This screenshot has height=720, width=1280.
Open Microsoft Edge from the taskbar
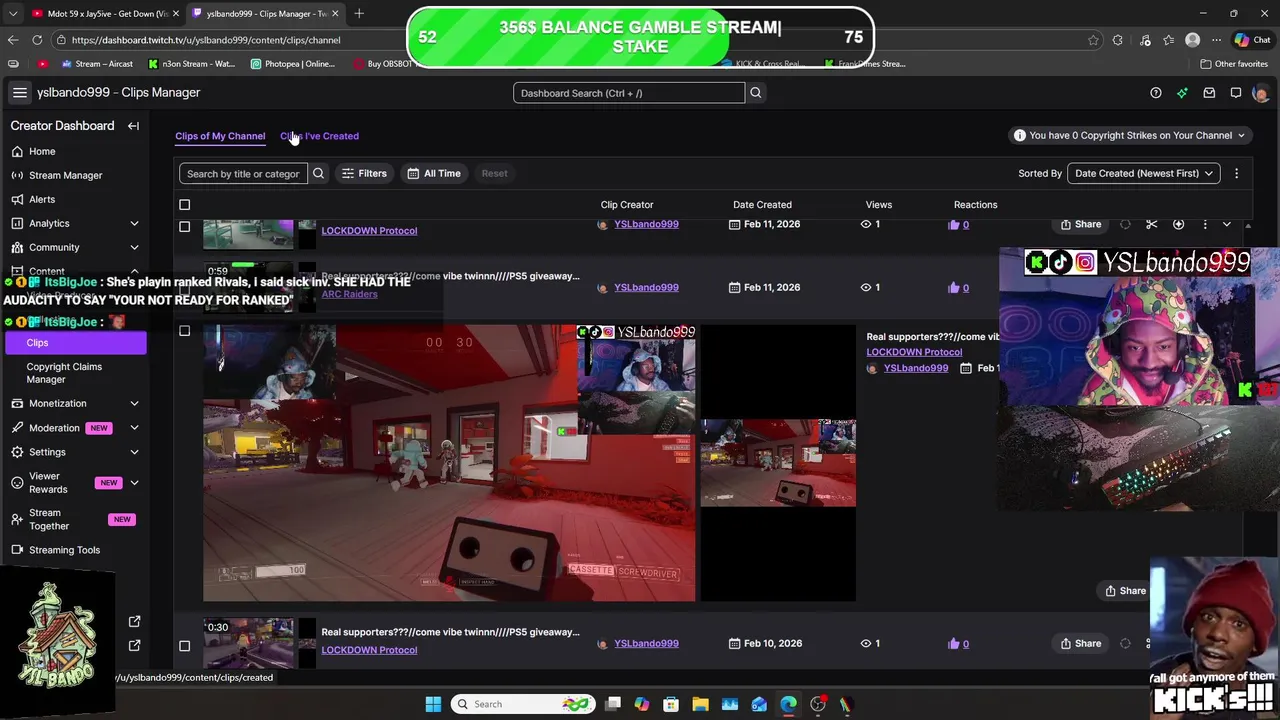tap(788, 704)
